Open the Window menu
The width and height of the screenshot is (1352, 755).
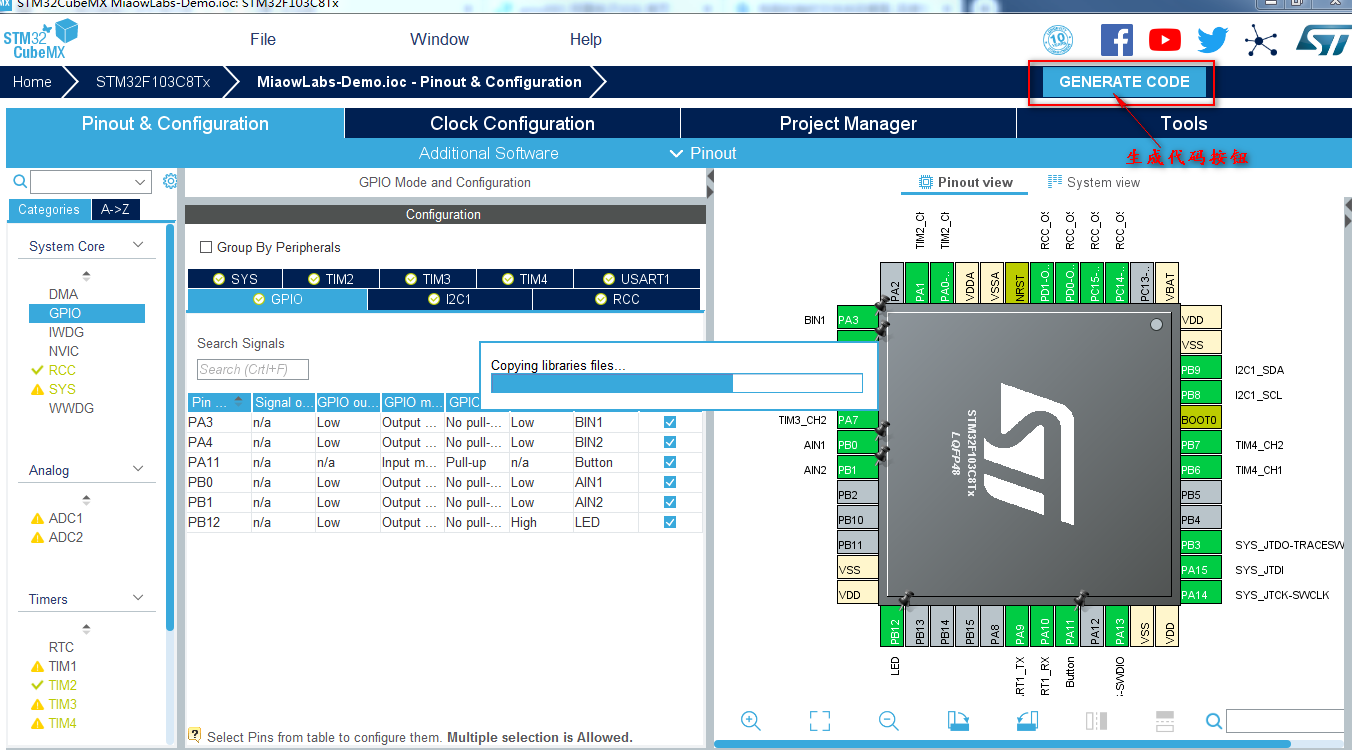439,39
